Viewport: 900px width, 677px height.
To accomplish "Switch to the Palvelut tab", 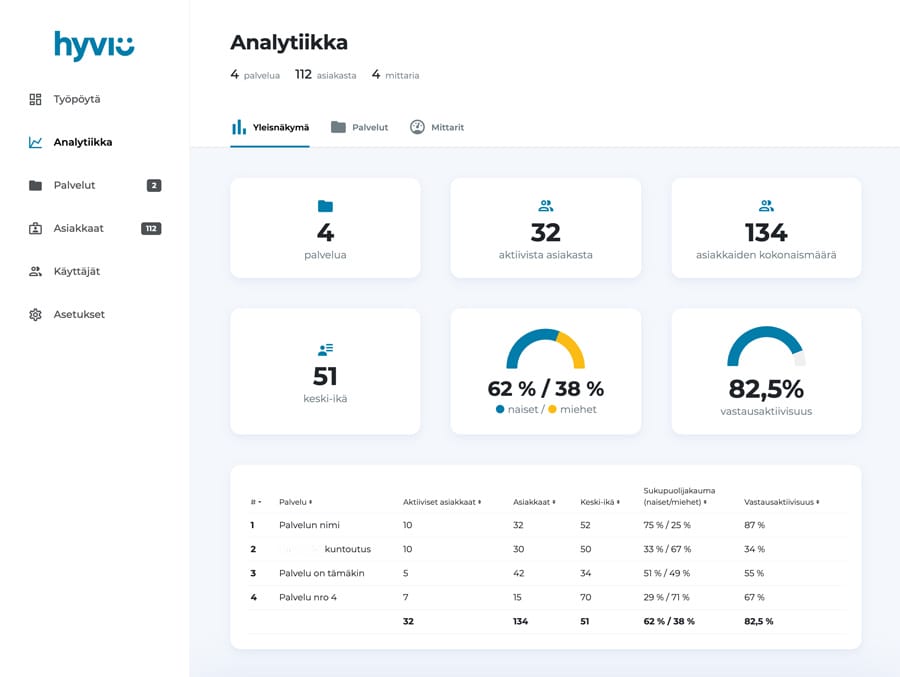I will pos(360,127).
